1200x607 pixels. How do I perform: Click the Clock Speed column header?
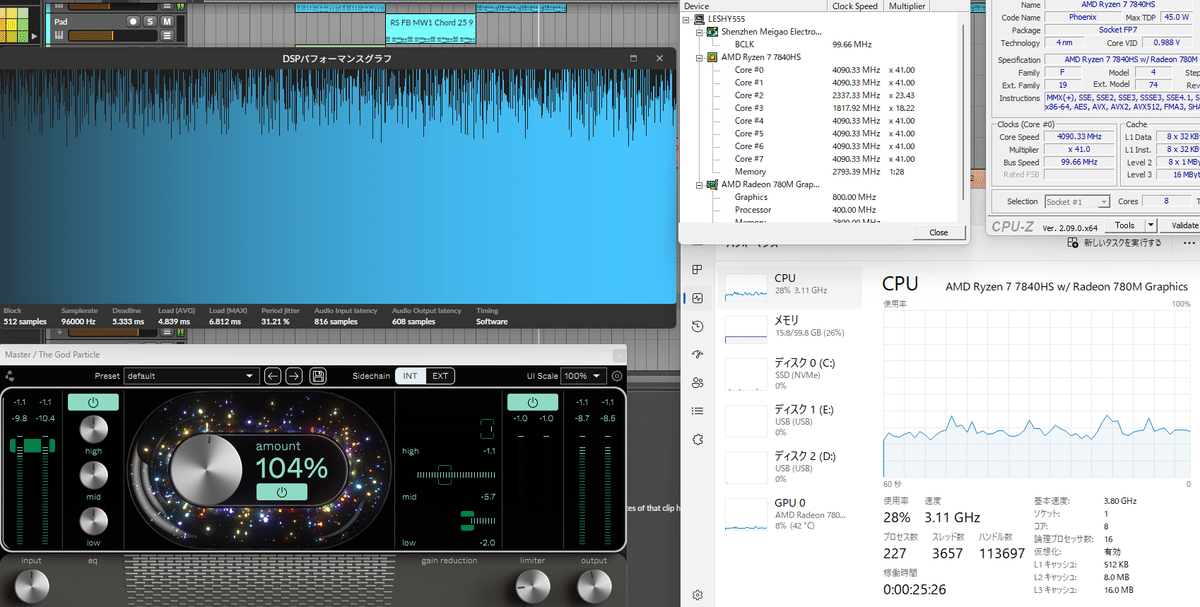[857, 5]
